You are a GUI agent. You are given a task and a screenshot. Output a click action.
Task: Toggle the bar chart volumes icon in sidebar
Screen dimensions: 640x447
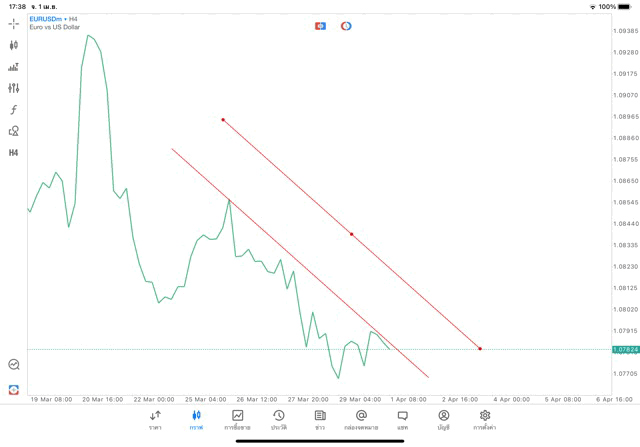pyautogui.click(x=14, y=67)
